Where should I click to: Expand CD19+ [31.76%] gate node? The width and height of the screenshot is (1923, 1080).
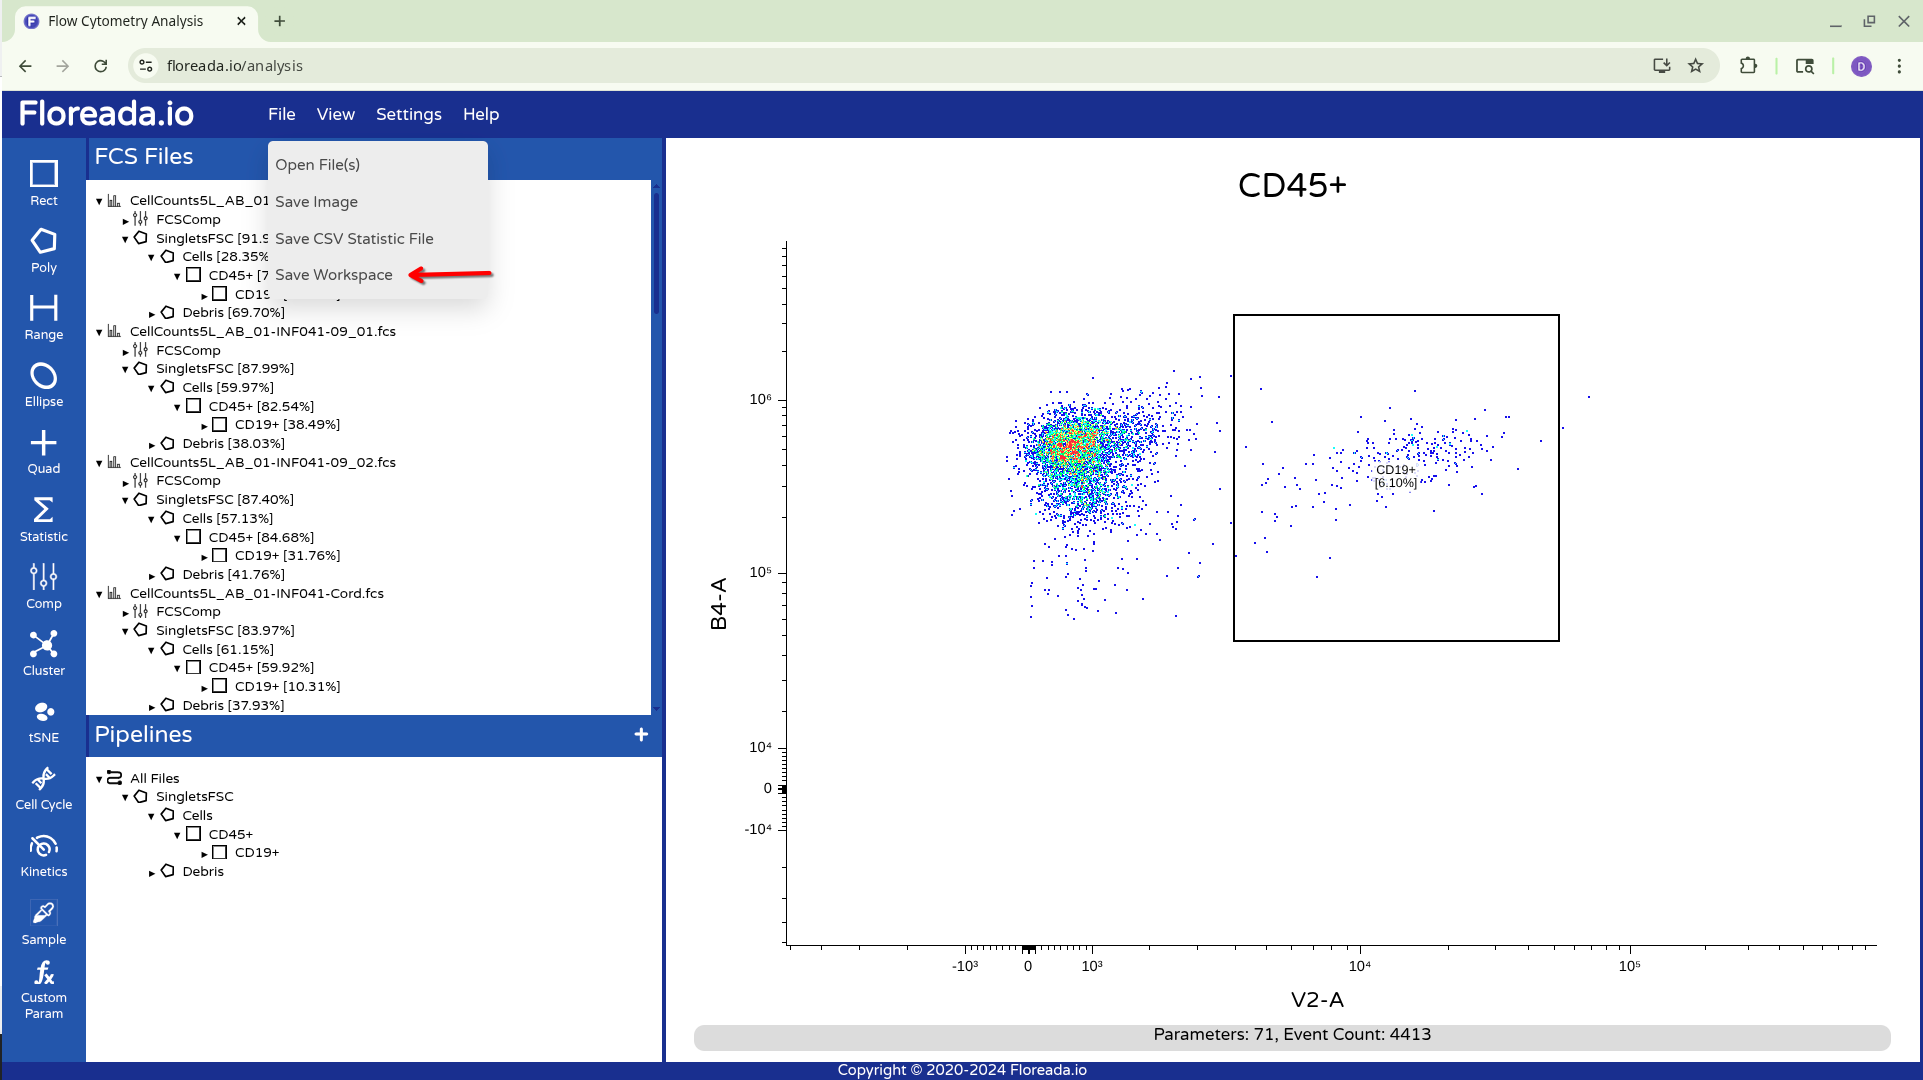204,557
